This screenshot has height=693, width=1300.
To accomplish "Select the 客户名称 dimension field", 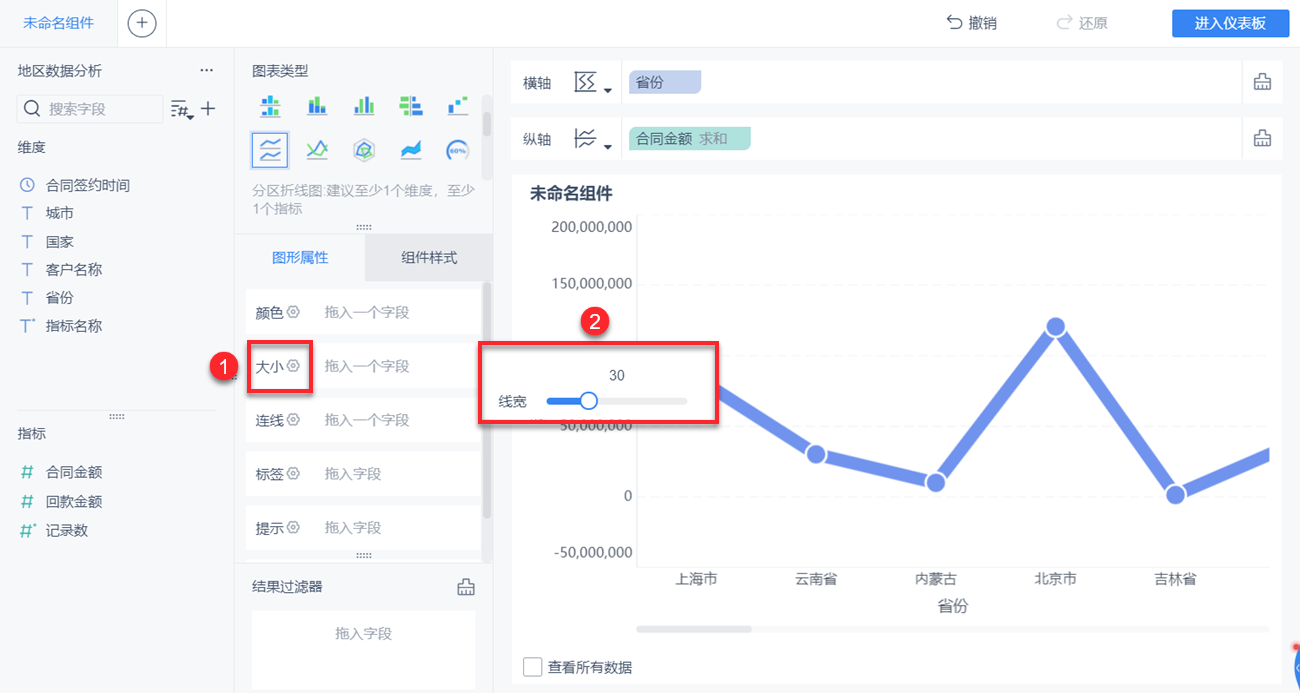I will pos(61,269).
